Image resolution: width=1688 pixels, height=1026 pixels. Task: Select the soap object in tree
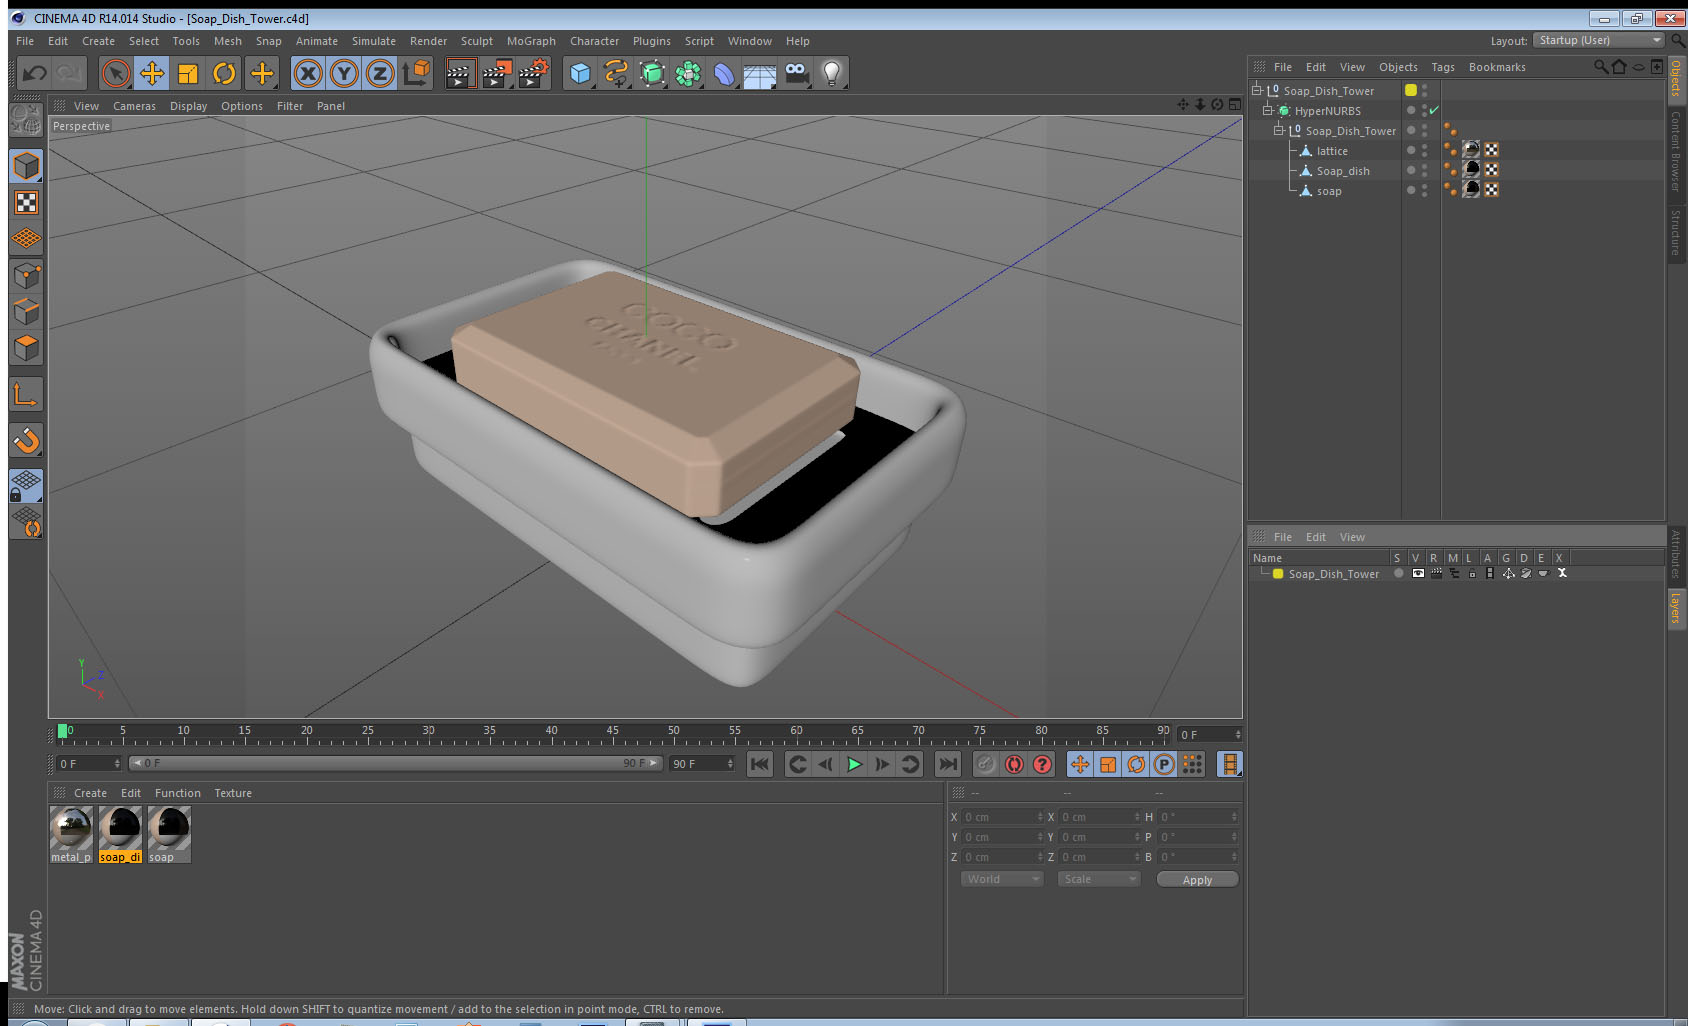[x=1328, y=191]
